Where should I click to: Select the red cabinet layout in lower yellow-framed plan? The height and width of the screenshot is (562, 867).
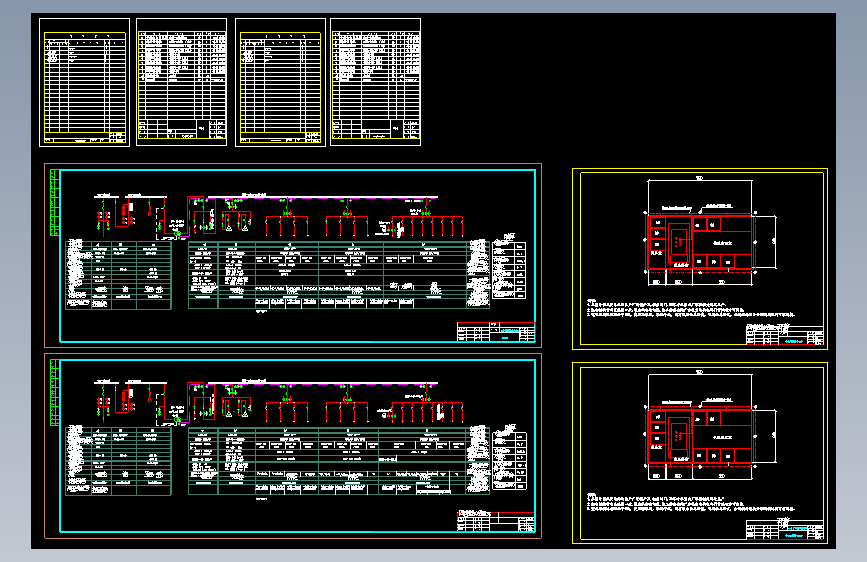700,437
